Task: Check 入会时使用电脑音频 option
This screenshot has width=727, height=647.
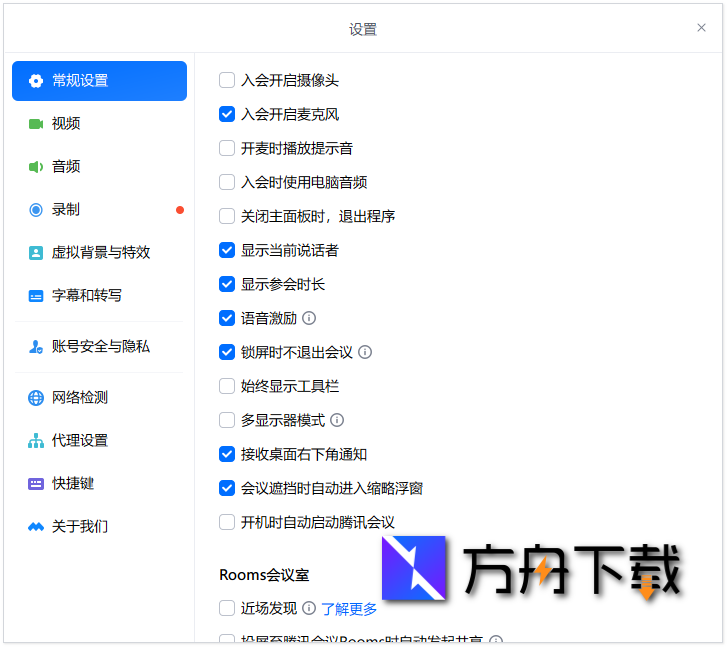Action: tap(227, 182)
